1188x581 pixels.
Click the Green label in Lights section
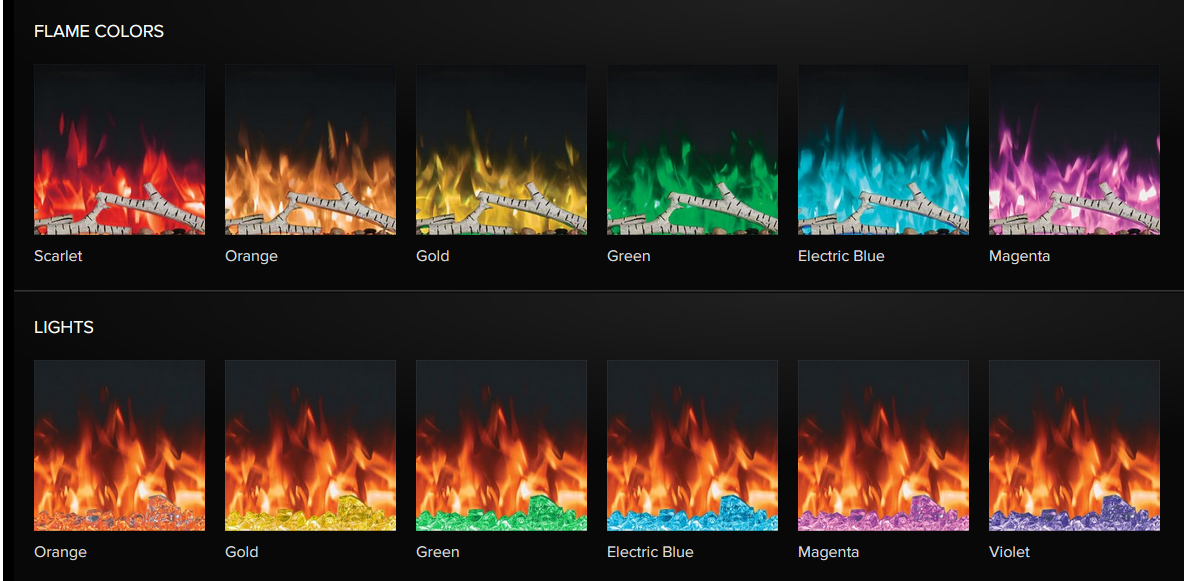[438, 552]
